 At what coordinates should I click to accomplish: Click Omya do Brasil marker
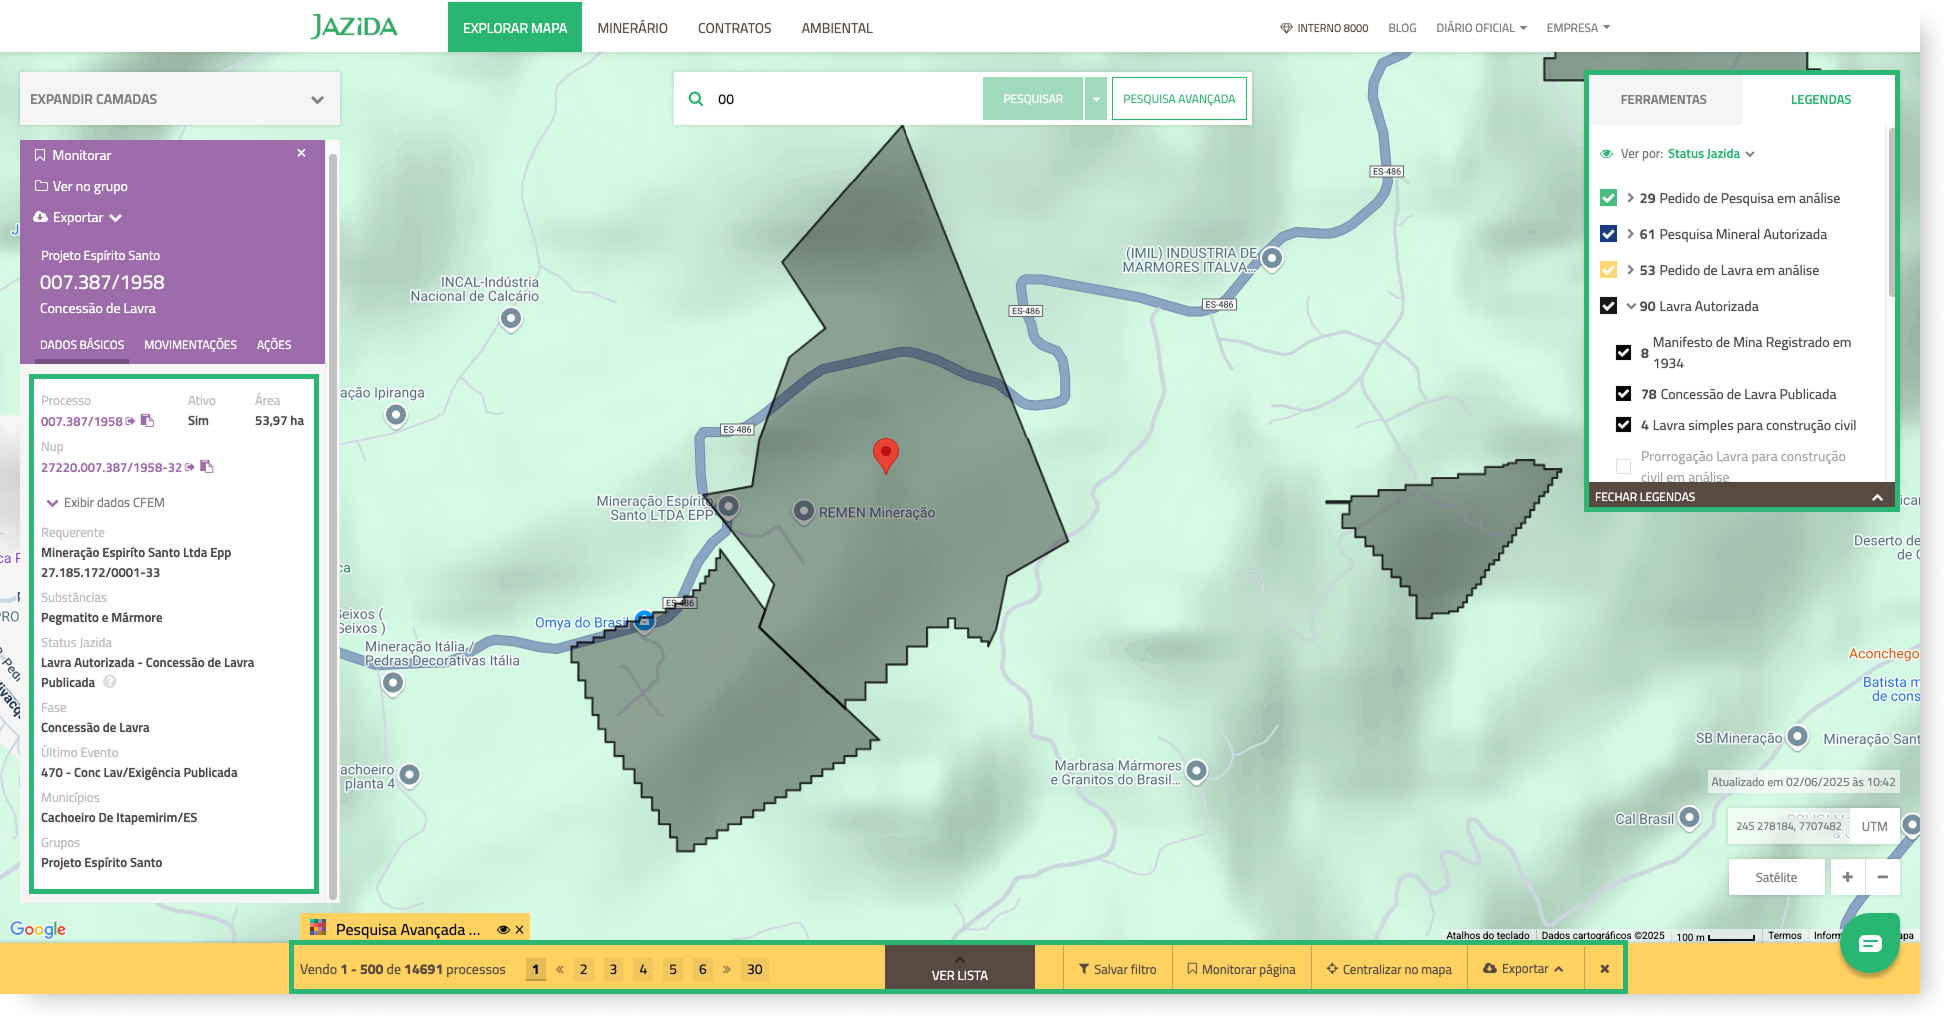[645, 621]
